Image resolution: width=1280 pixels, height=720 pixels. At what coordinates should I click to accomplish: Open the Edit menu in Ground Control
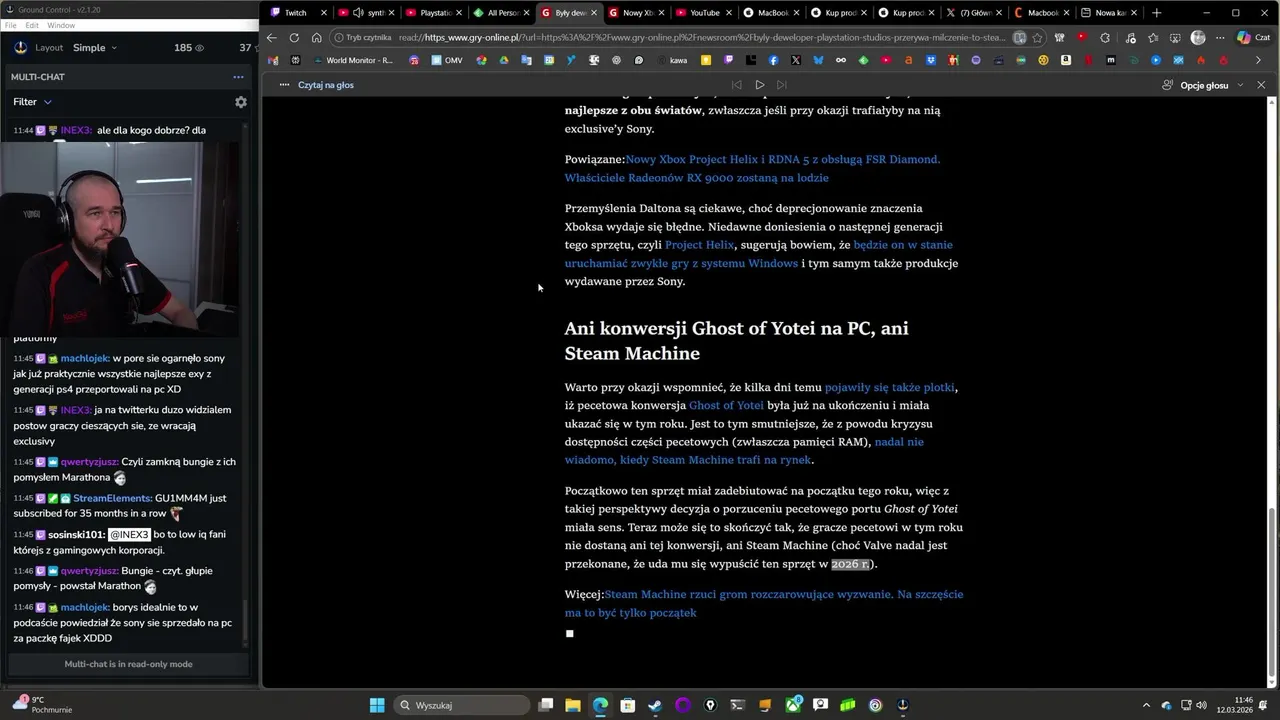pyautogui.click(x=32, y=25)
